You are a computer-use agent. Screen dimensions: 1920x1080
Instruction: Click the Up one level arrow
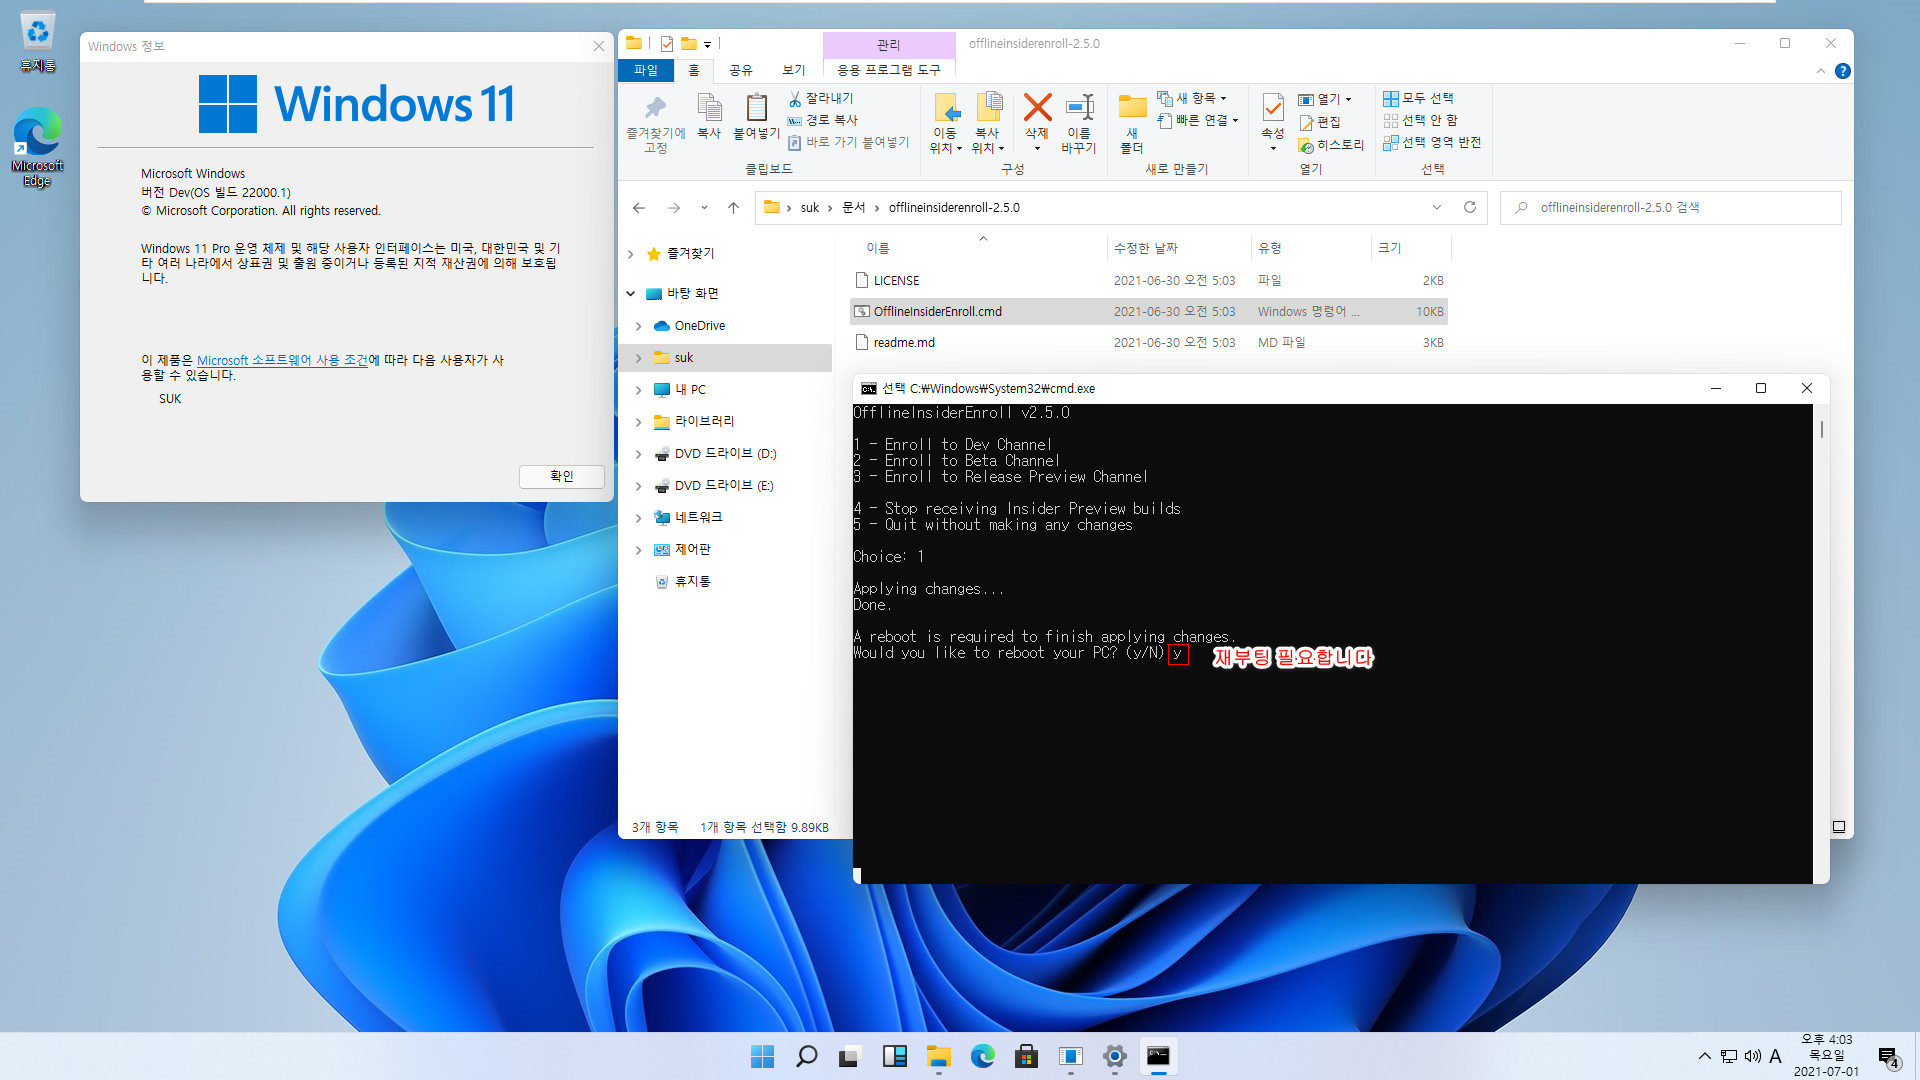point(733,208)
